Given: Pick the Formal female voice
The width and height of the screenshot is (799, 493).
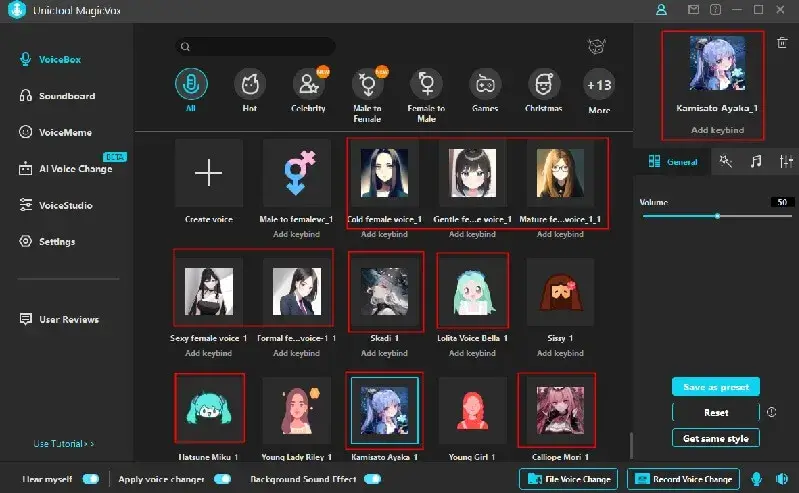Looking at the screenshot, I should pos(297,292).
